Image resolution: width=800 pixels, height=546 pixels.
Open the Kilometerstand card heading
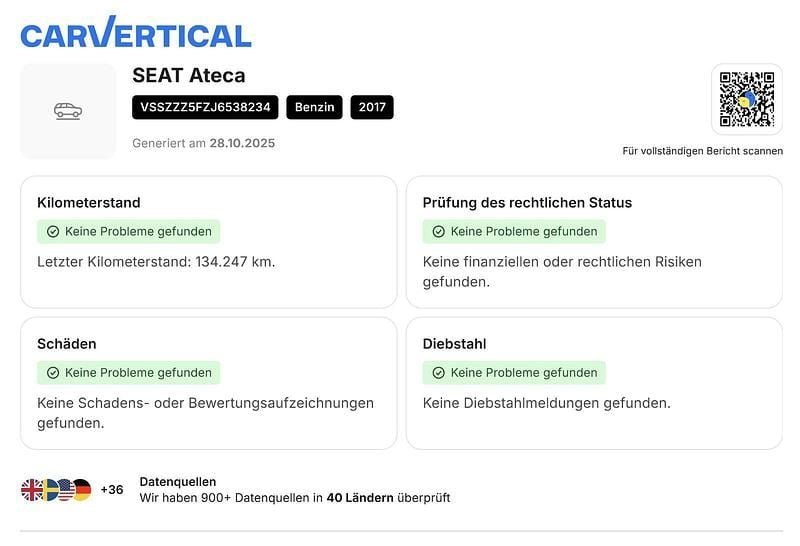[89, 203]
